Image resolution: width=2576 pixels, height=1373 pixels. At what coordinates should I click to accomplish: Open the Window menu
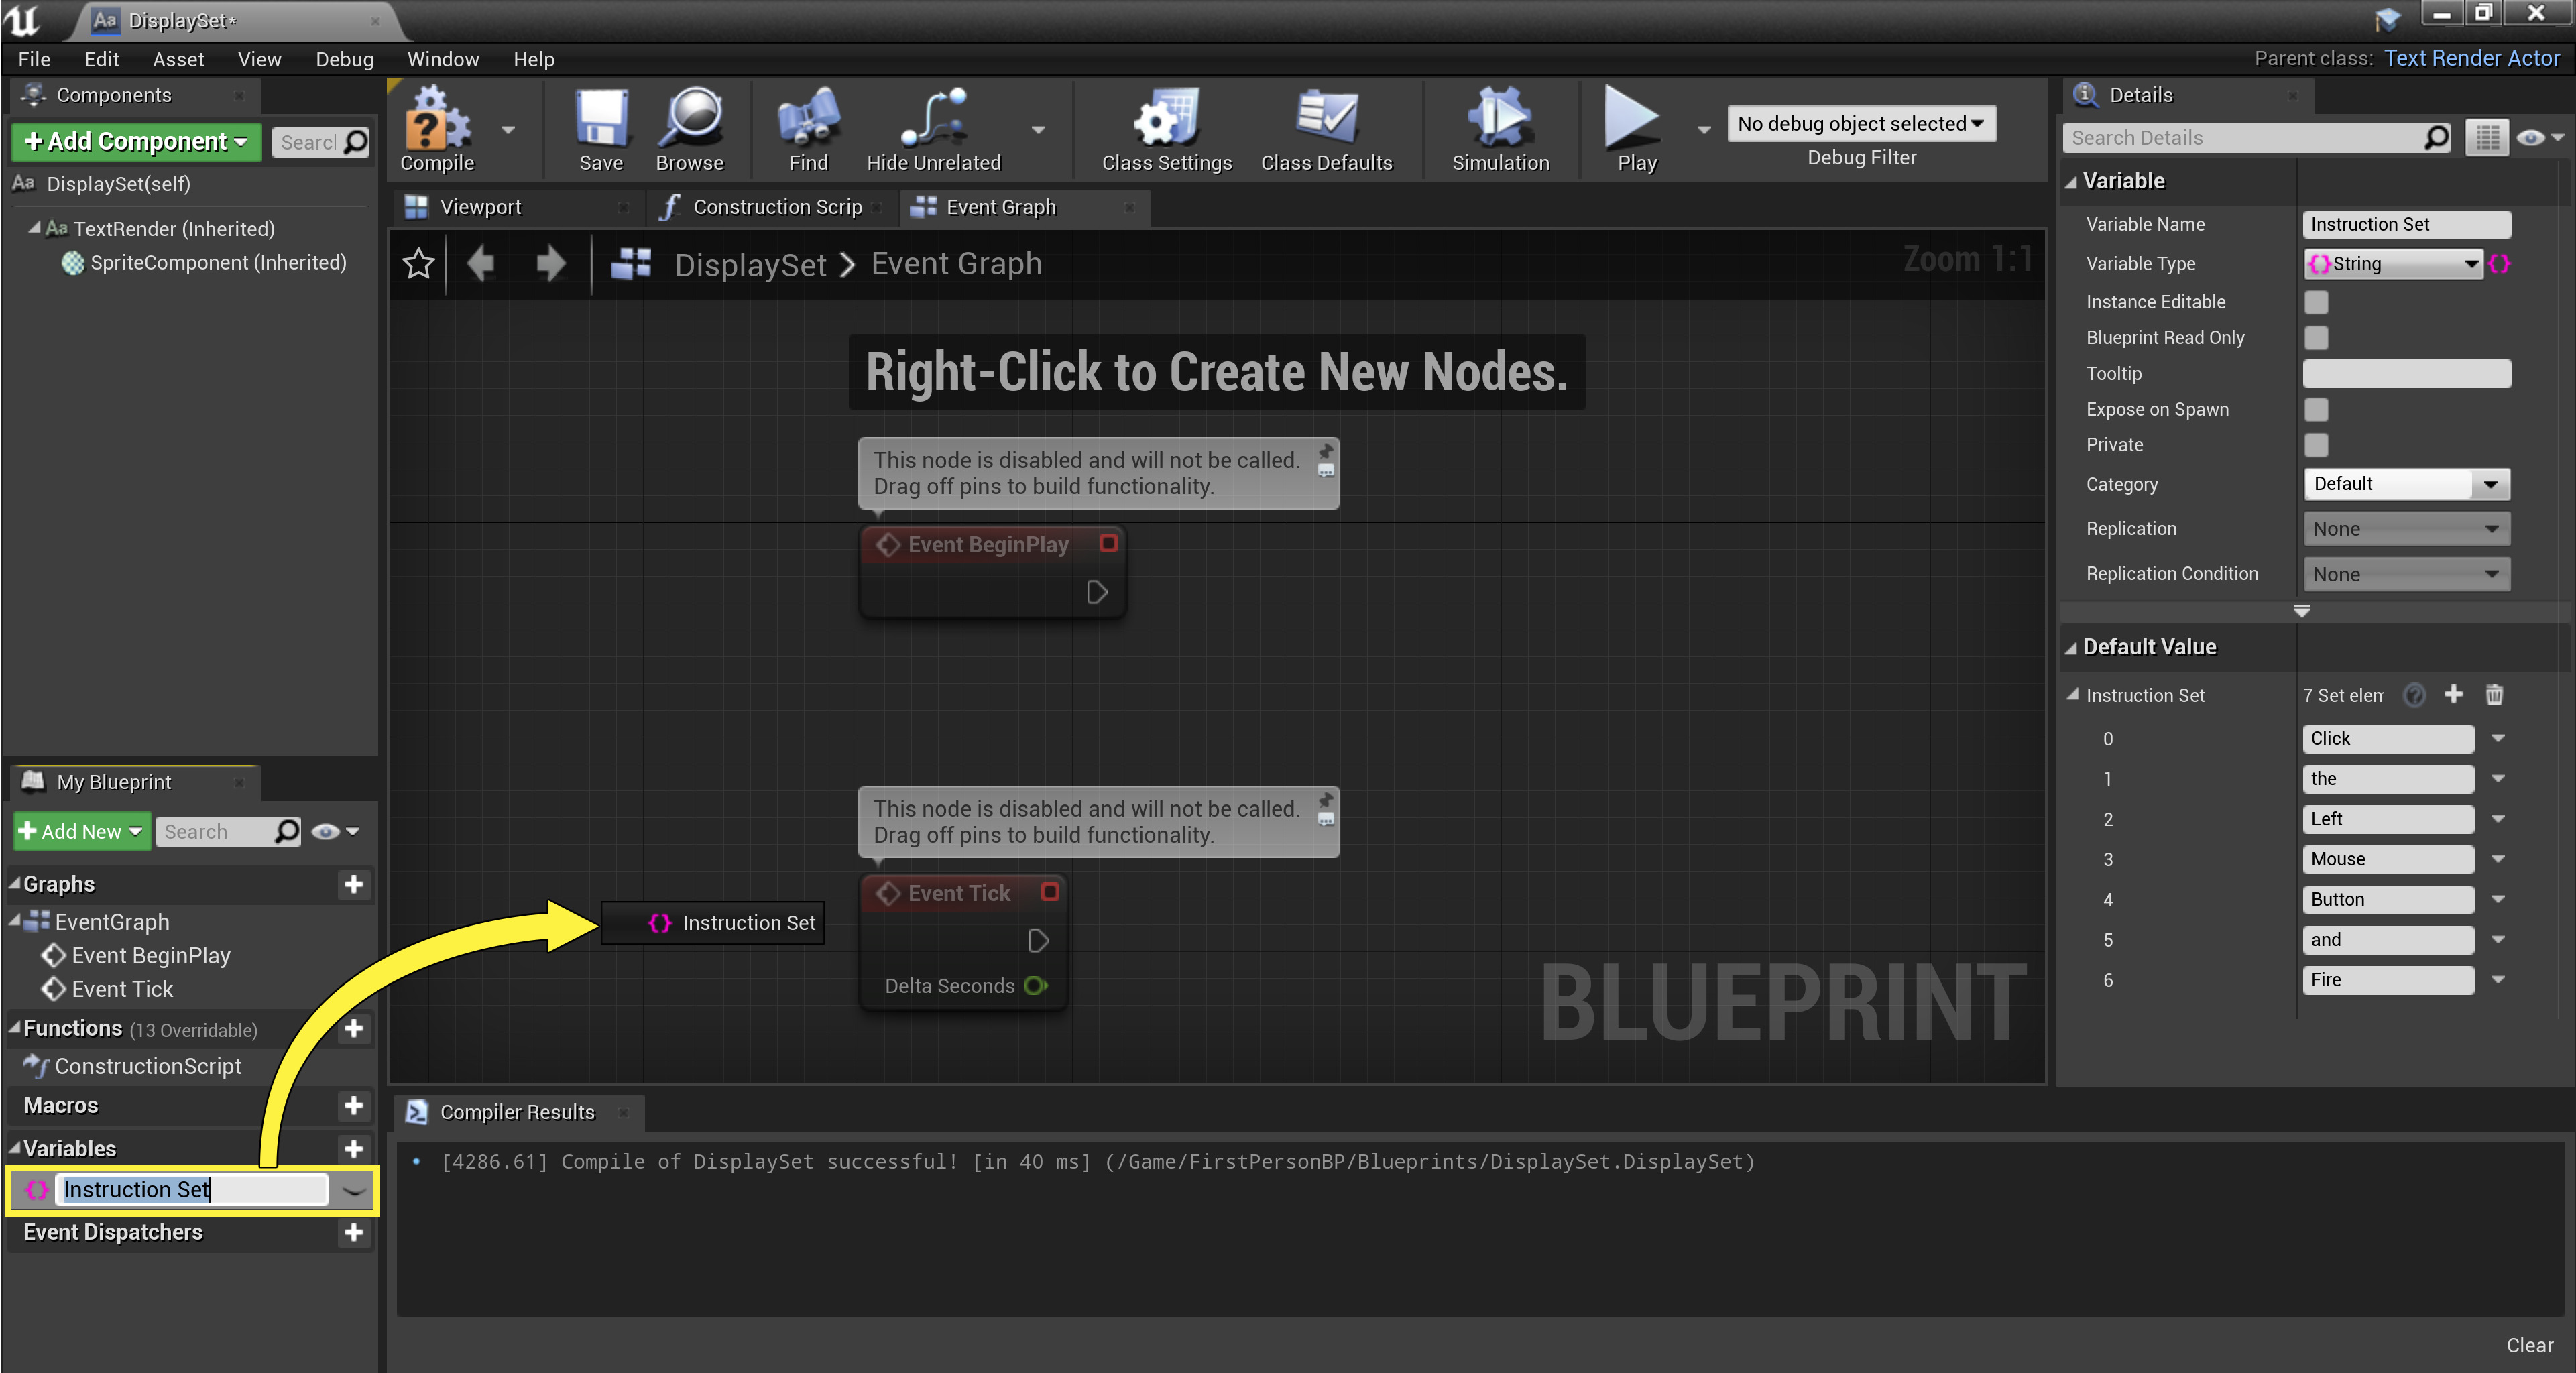coord(443,59)
